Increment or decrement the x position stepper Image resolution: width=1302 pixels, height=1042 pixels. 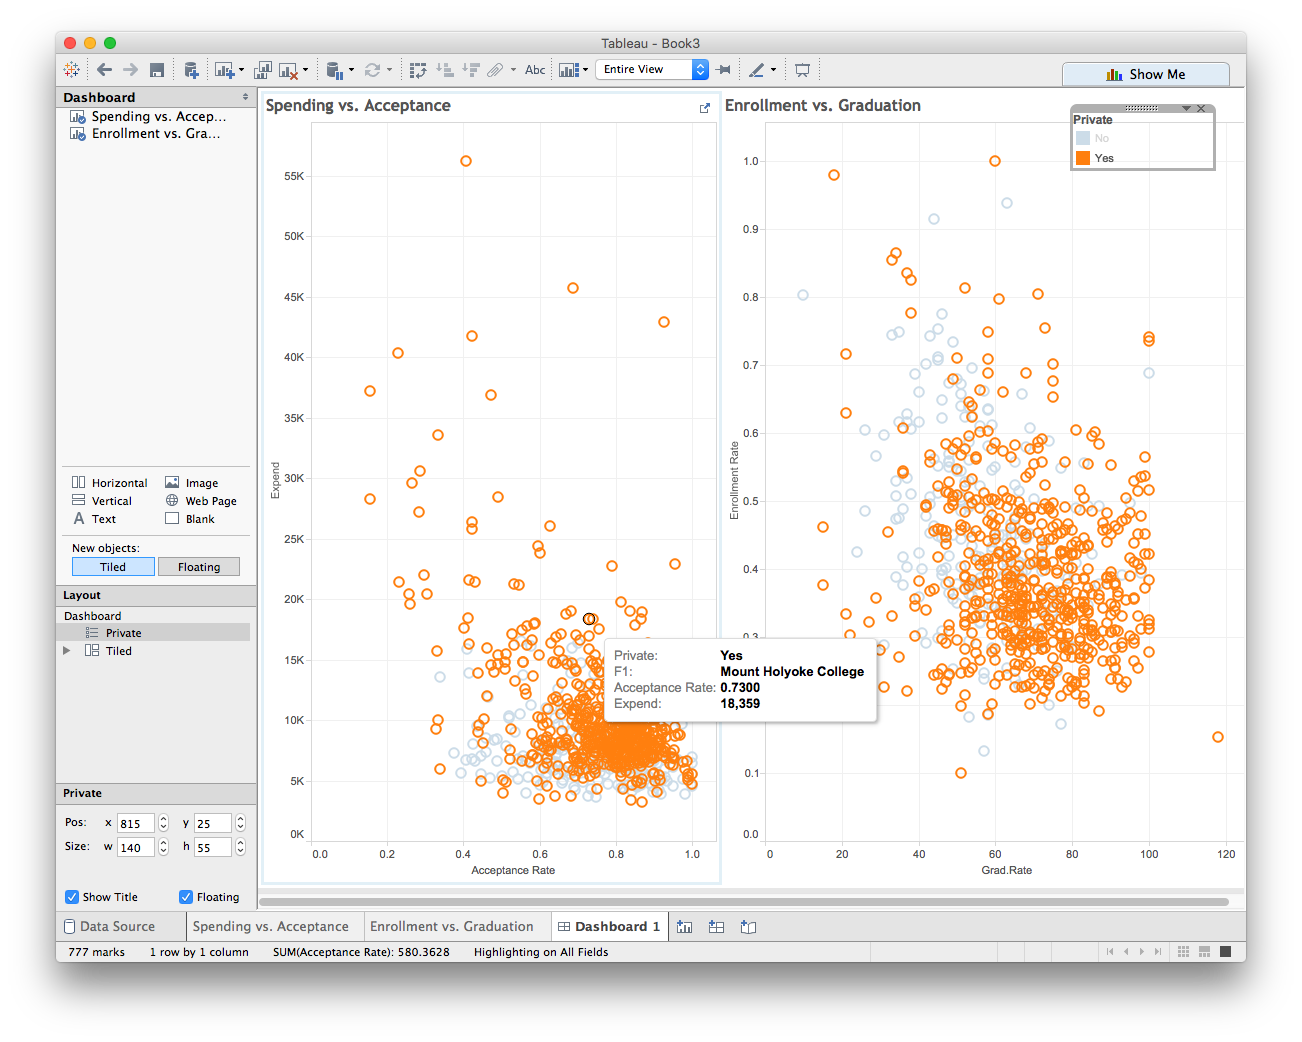click(163, 823)
